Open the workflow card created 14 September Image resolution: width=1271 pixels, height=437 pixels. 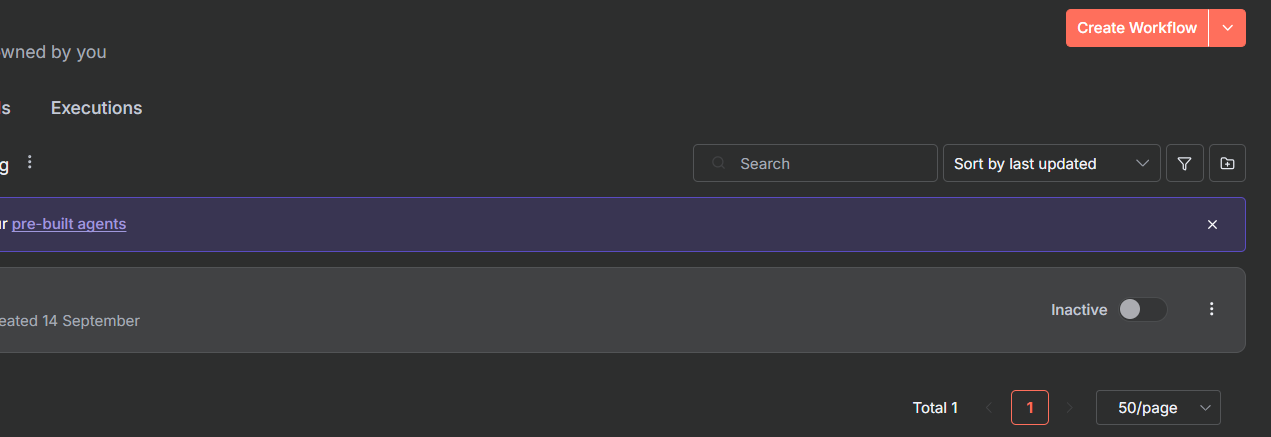[500, 310]
